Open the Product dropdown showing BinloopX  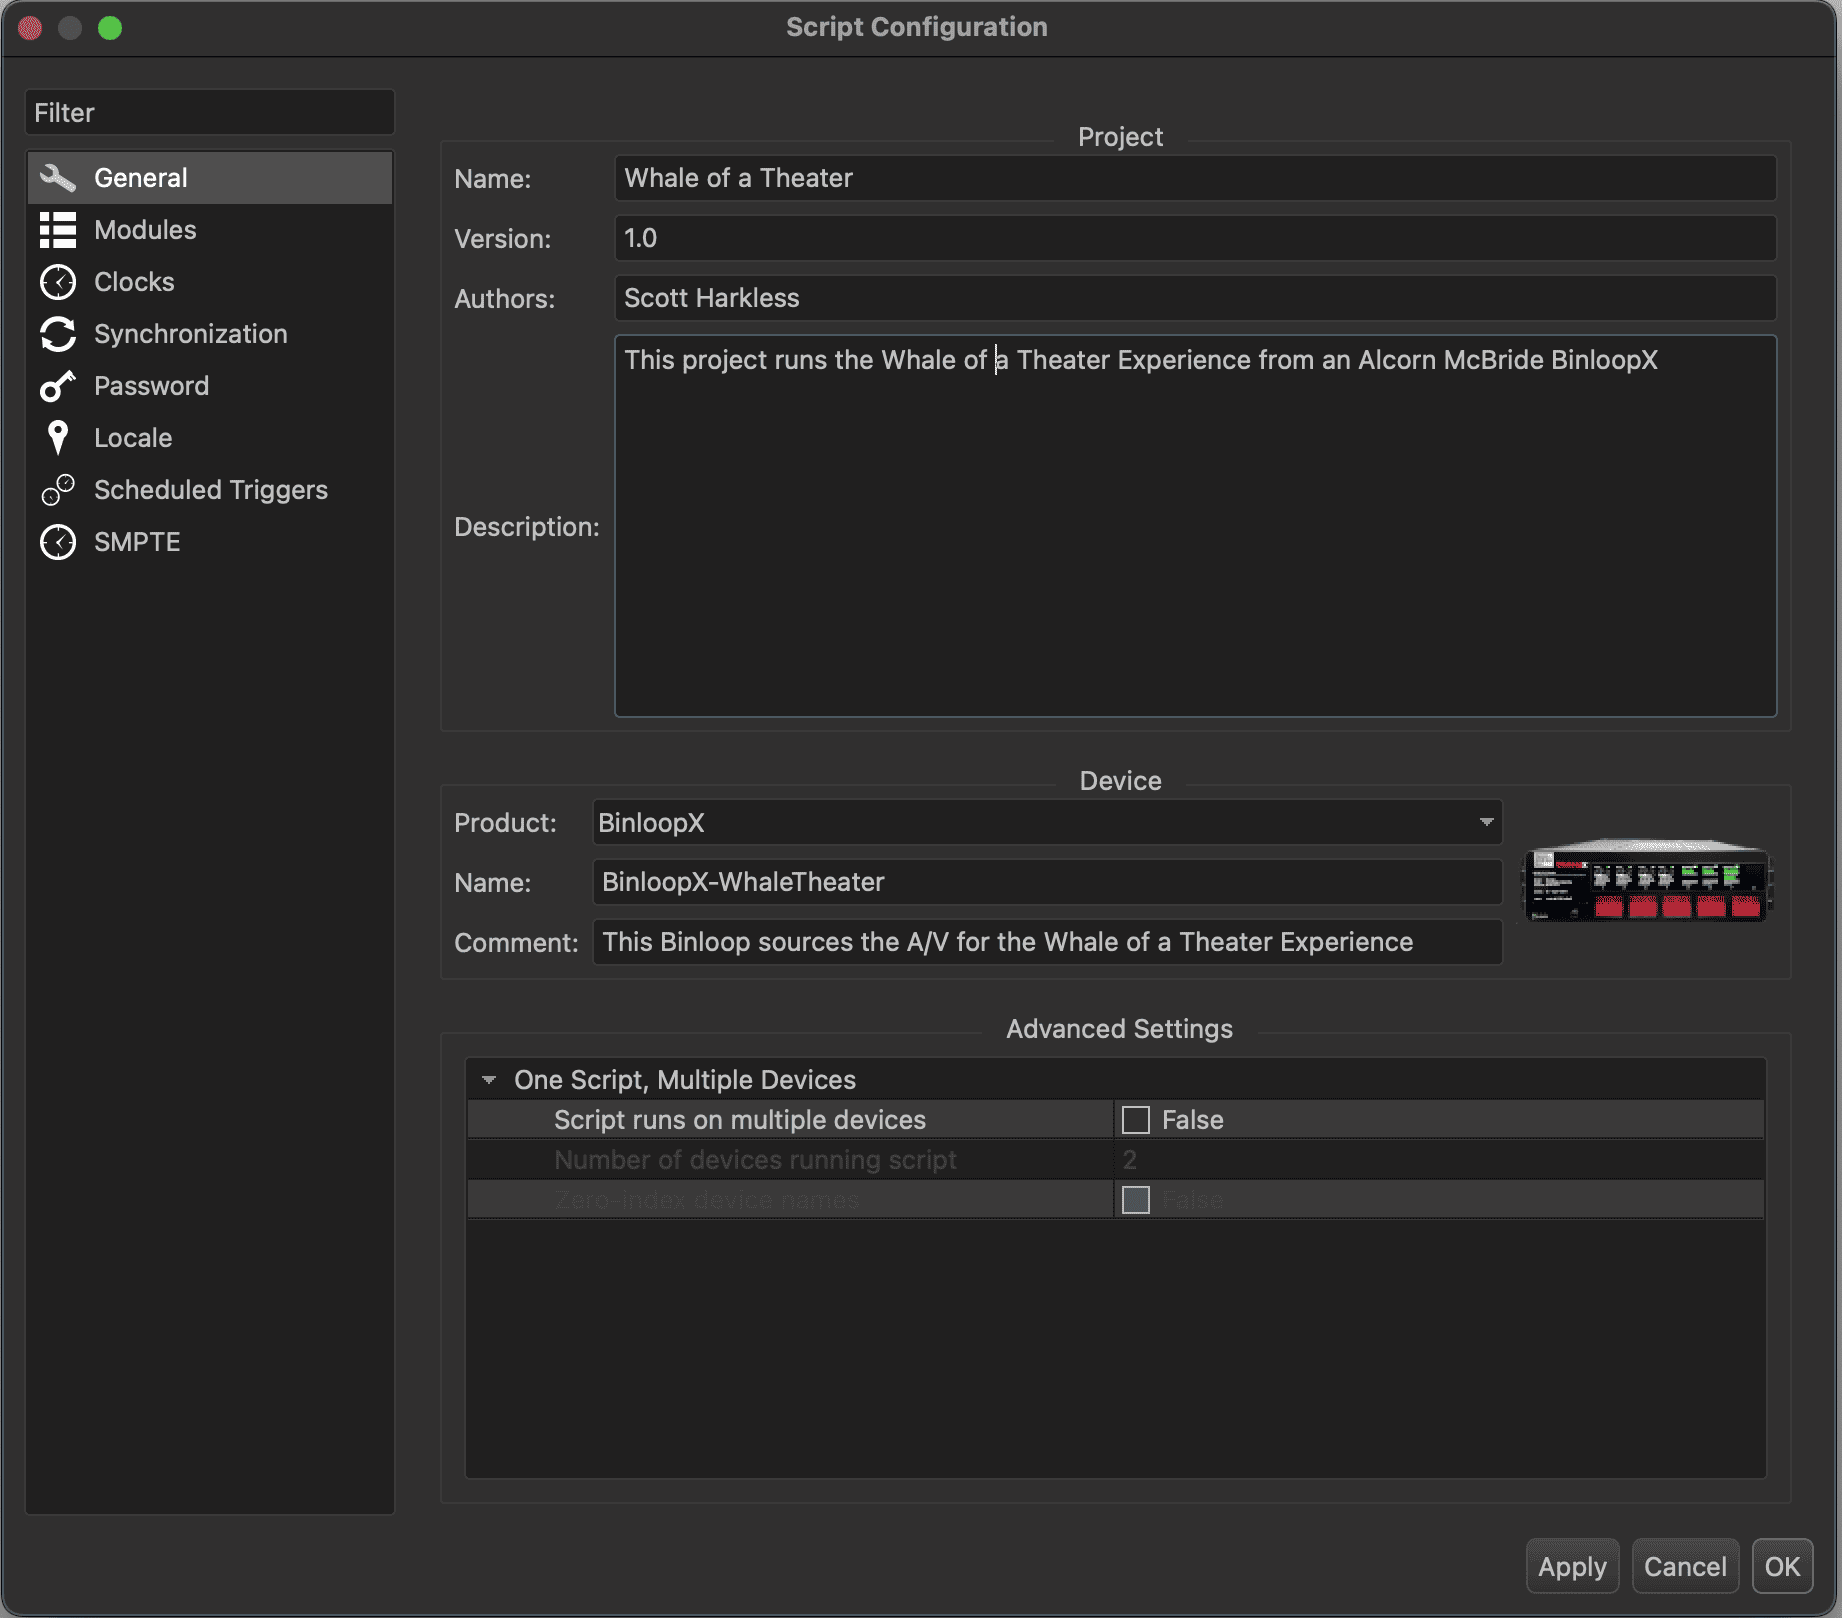click(1046, 823)
